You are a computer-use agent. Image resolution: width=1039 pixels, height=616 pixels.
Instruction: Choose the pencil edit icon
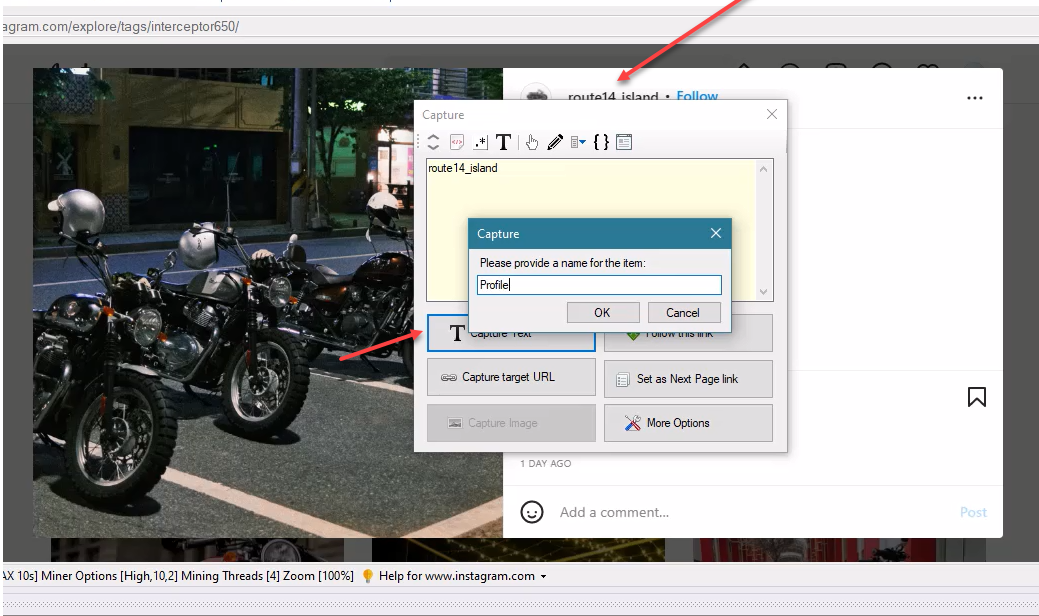tap(555, 143)
